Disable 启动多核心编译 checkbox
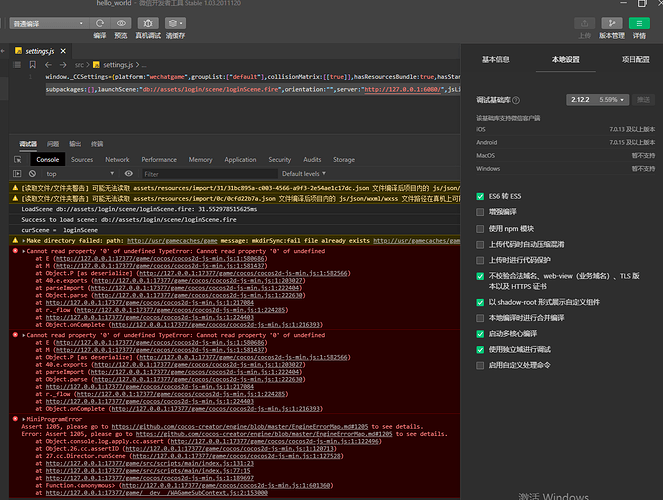The image size is (663, 500). click(480, 334)
